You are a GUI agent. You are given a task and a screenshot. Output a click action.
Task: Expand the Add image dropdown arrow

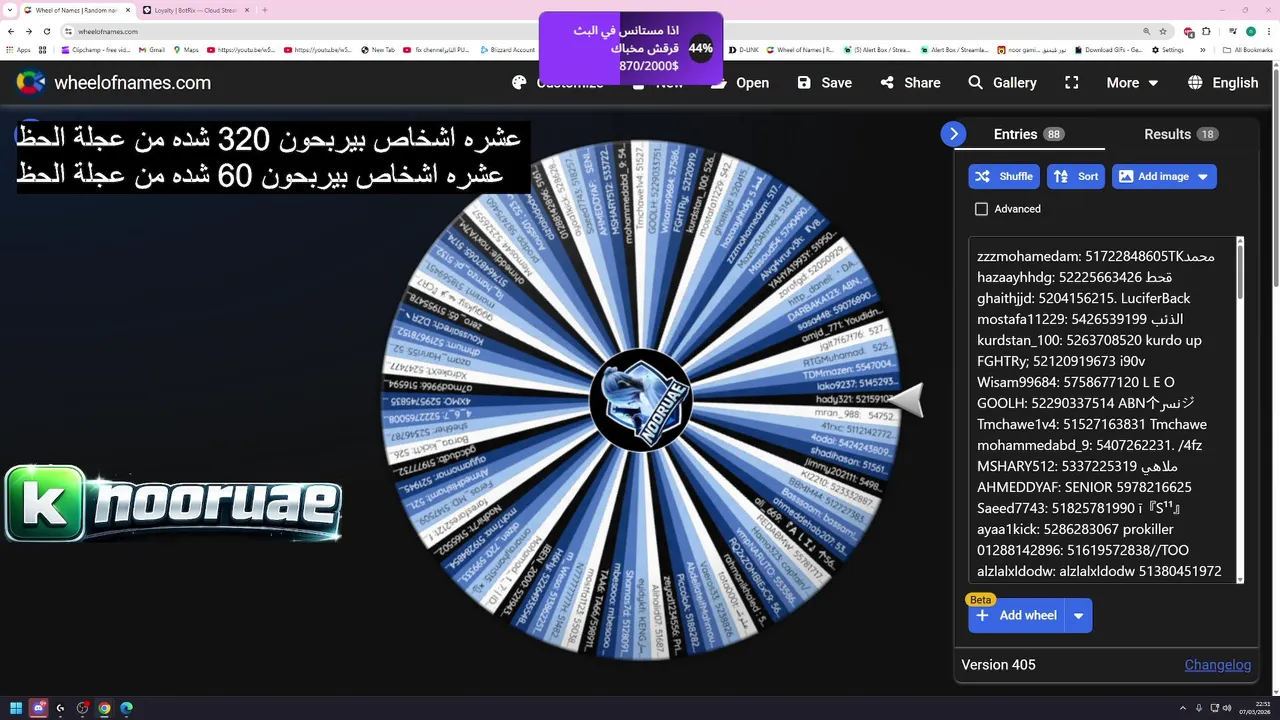pos(1203,177)
